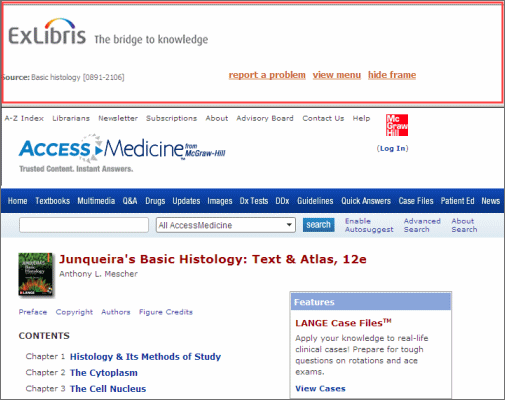Click Enable Autosuggest
Image resolution: width=505 pixels, height=400 pixels.
[369, 225]
